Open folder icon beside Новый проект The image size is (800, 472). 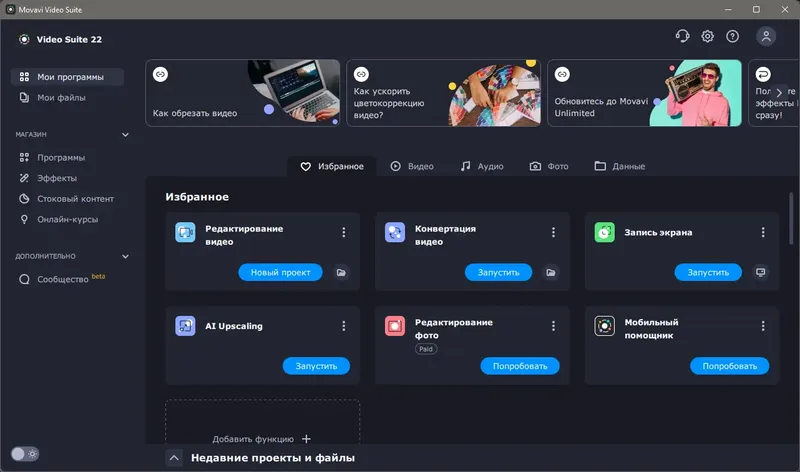point(341,272)
